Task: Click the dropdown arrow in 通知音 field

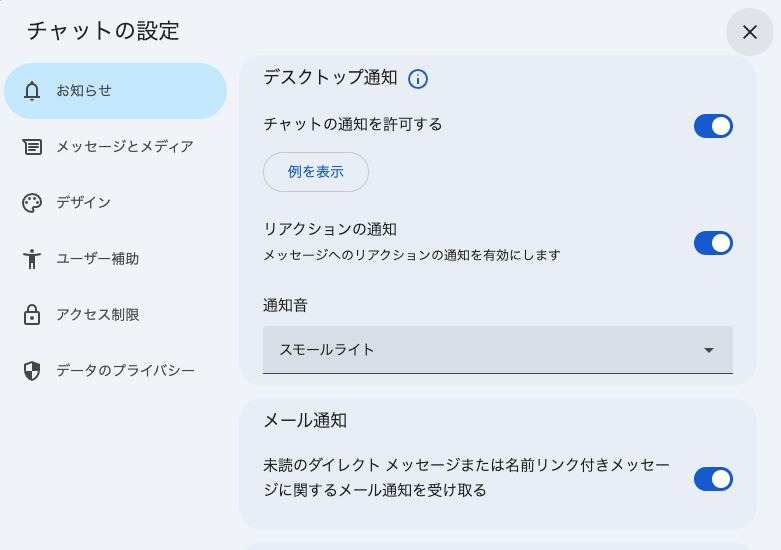Action: pos(709,350)
